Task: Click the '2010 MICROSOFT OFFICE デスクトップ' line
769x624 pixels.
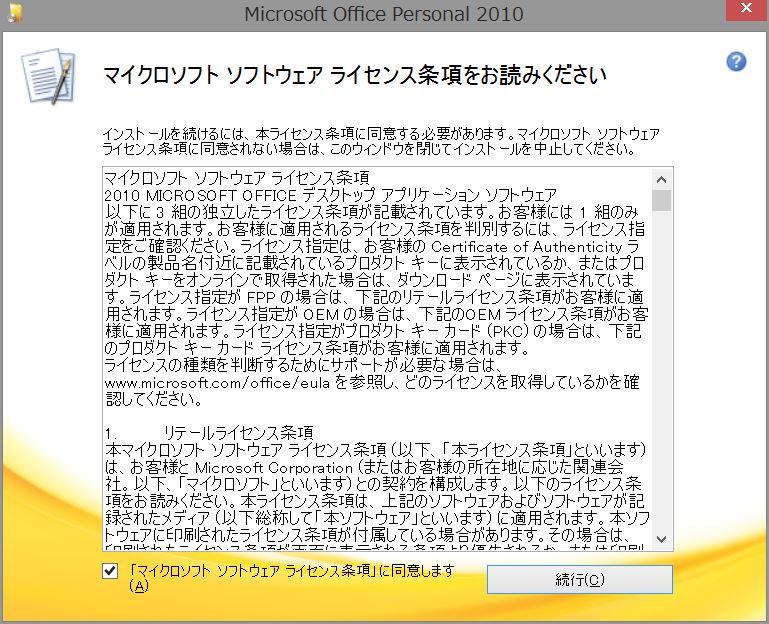Action: [x=330, y=195]
